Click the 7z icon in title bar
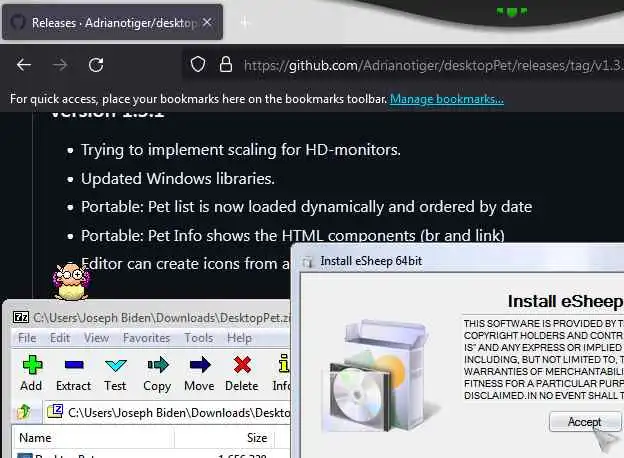 coord(21,317)
